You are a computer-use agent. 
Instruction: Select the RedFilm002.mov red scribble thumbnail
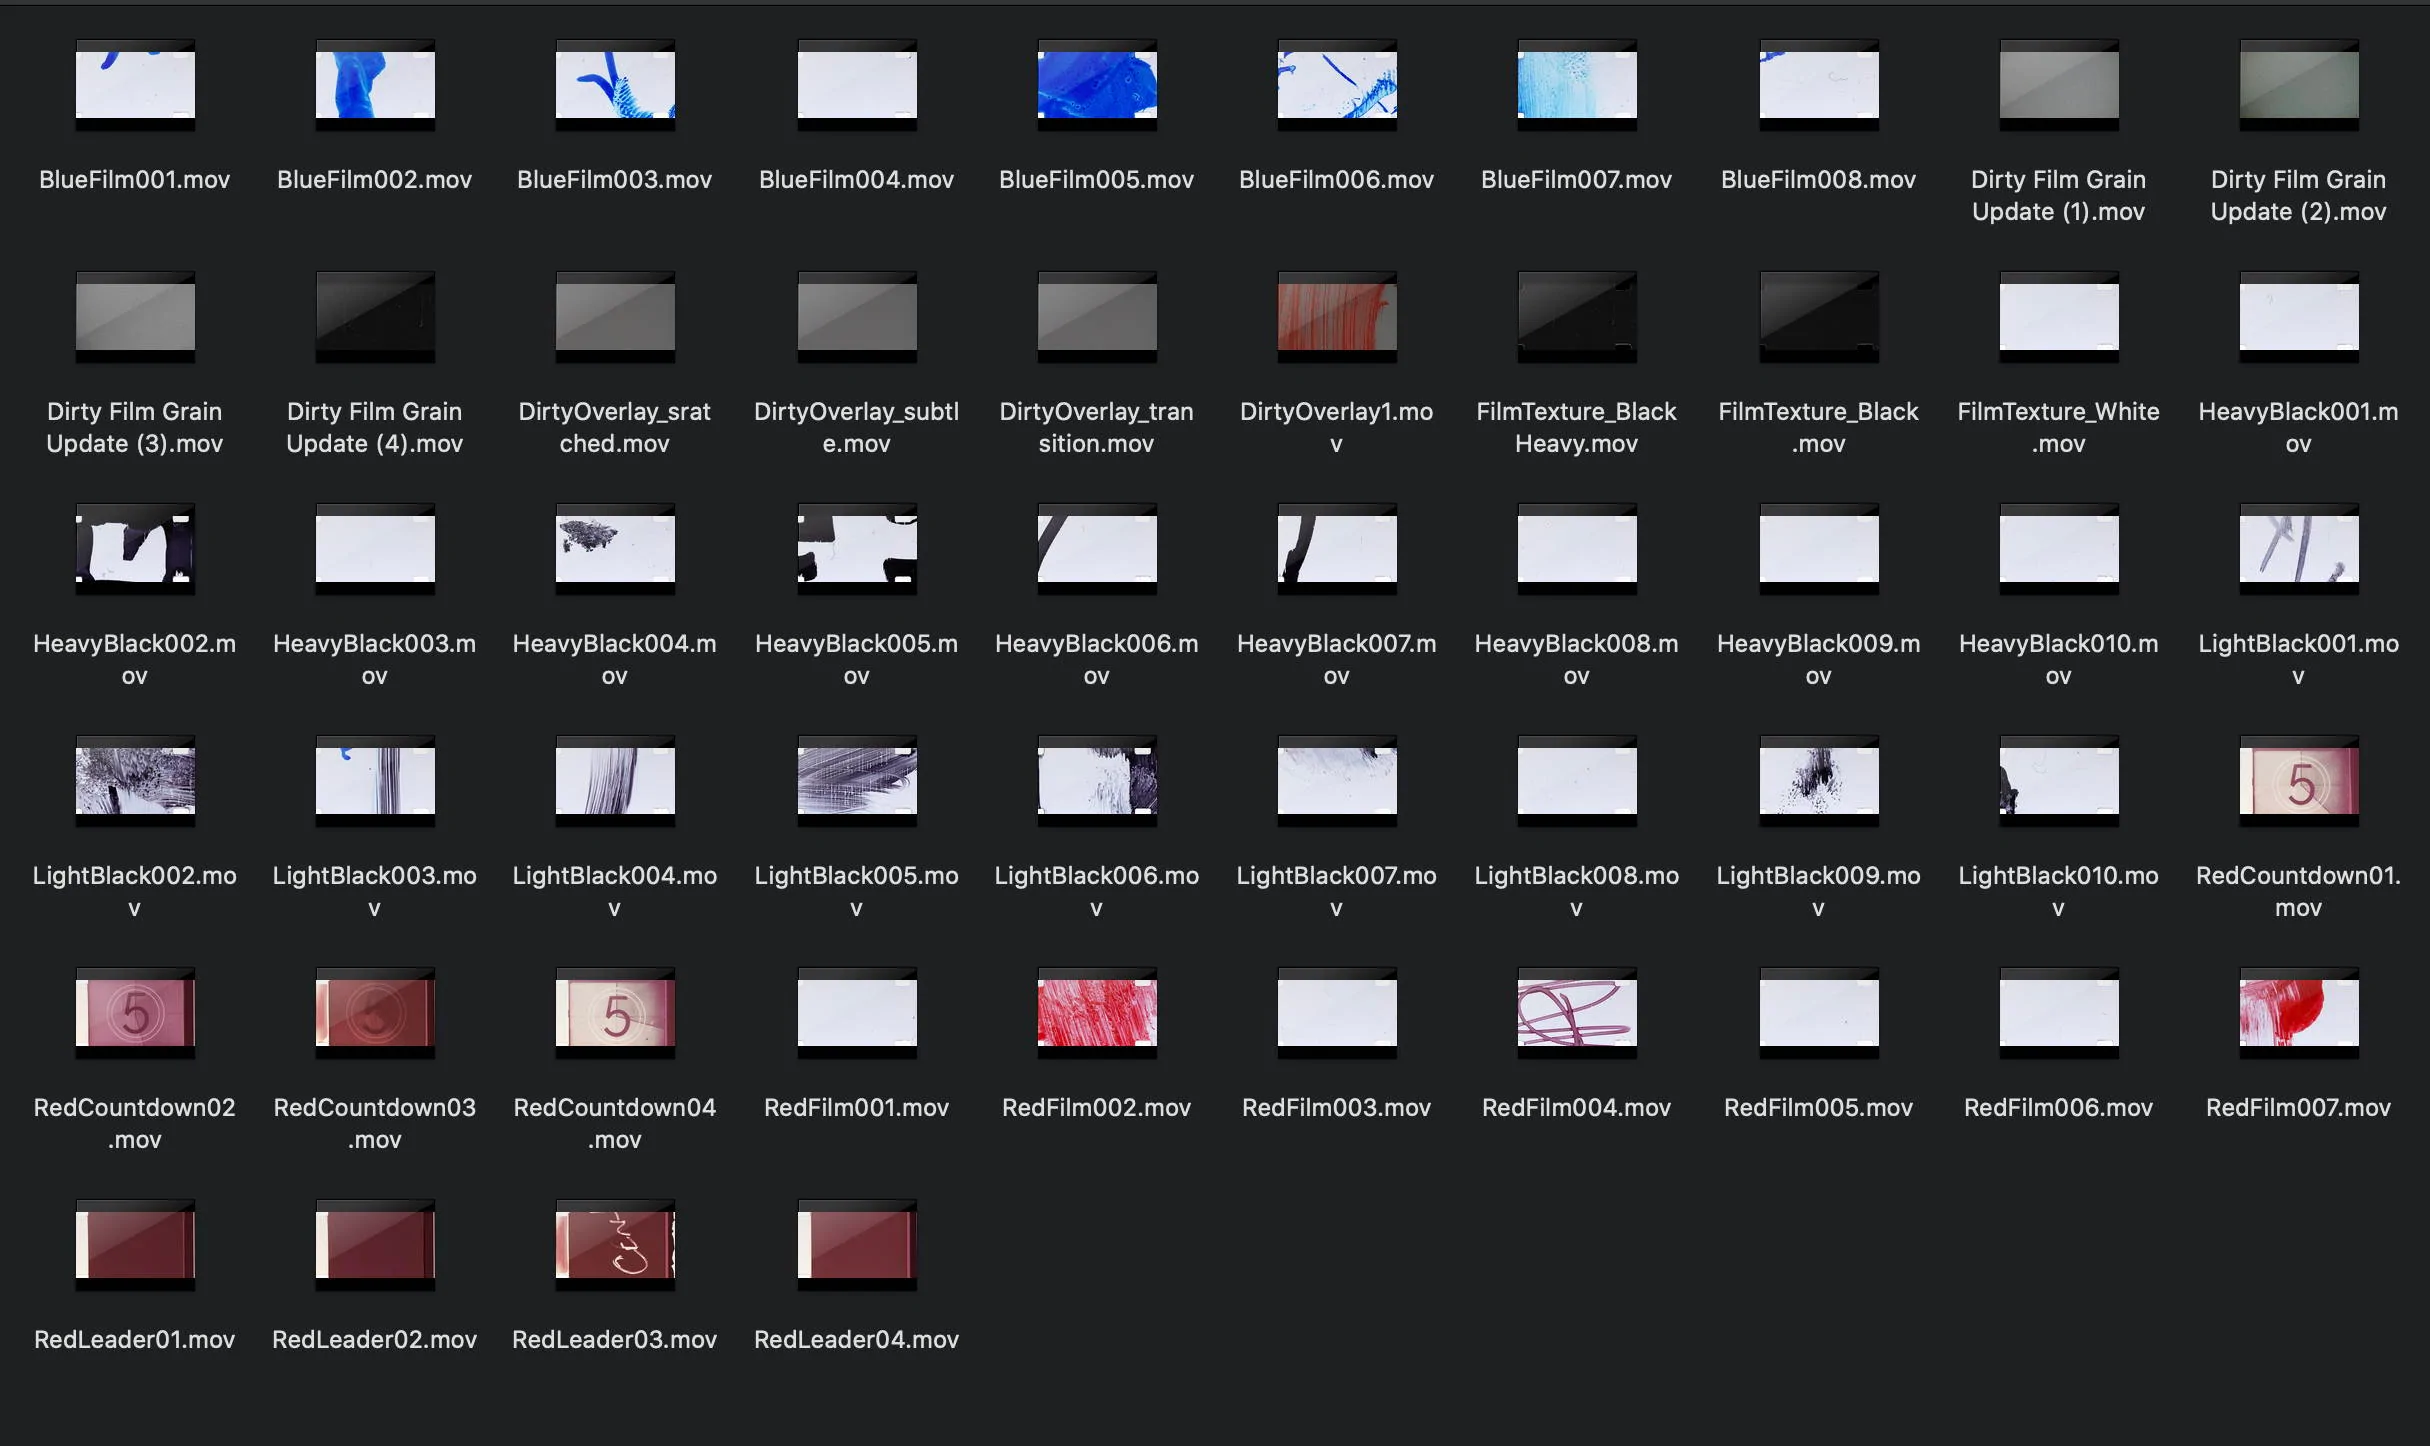[x=1097, y=1013]
